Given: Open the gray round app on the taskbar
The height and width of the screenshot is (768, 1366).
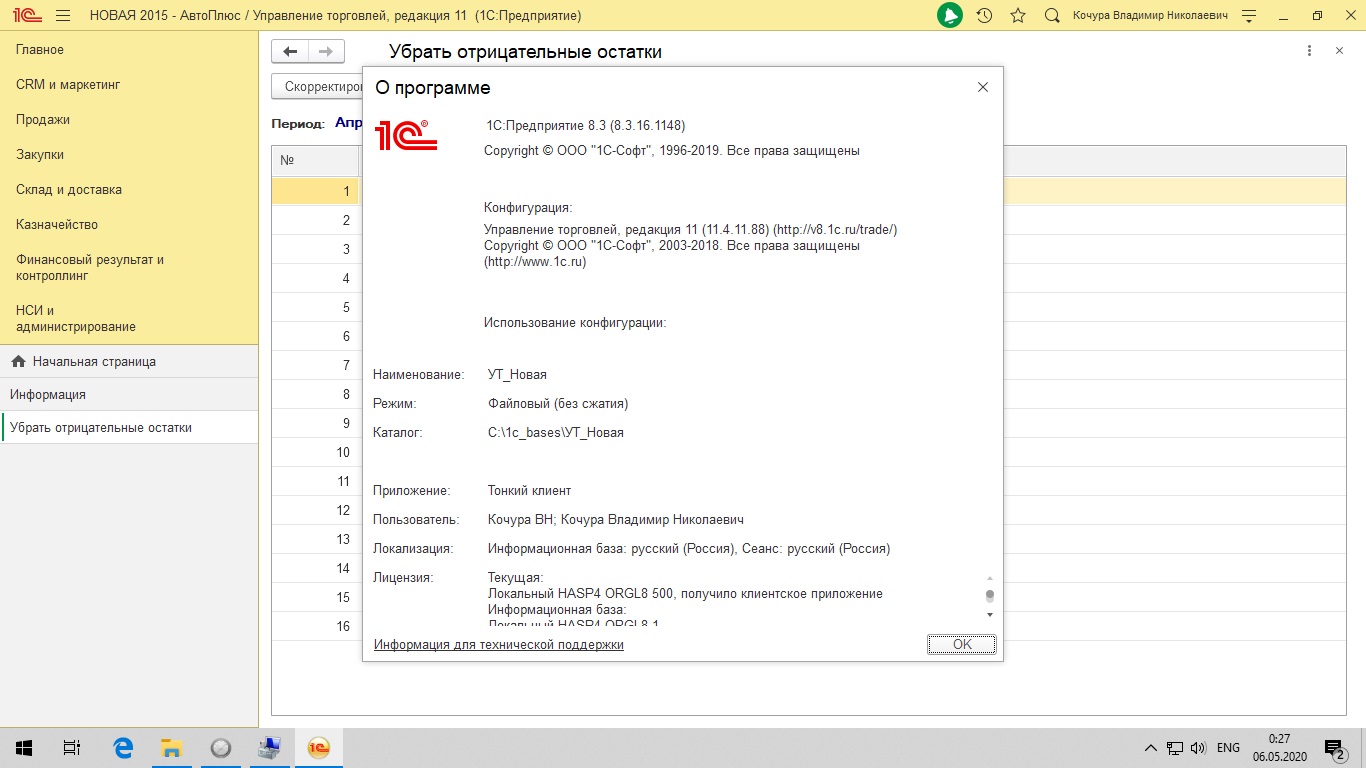Looking at the screenshot, I should (221, 747).
